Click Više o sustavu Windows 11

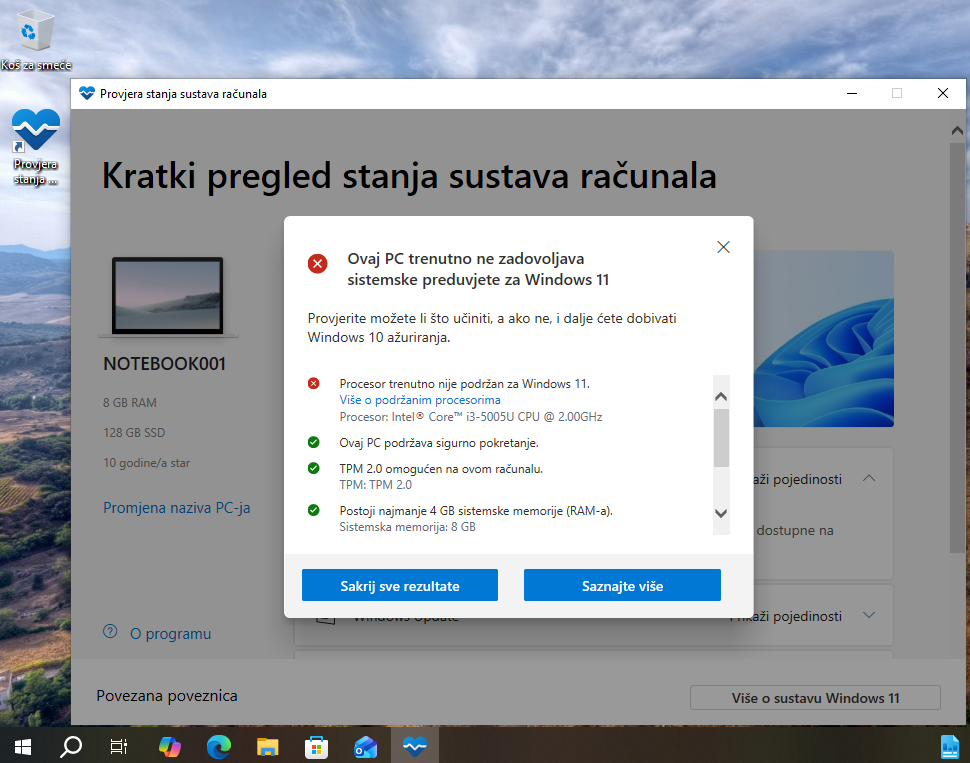point(814,697)
